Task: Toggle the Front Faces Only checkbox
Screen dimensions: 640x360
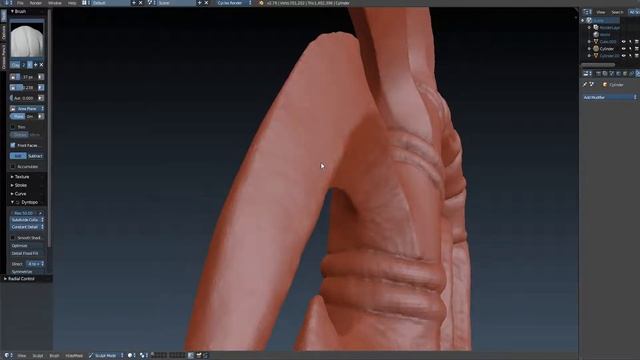Action: click(13, 145)
